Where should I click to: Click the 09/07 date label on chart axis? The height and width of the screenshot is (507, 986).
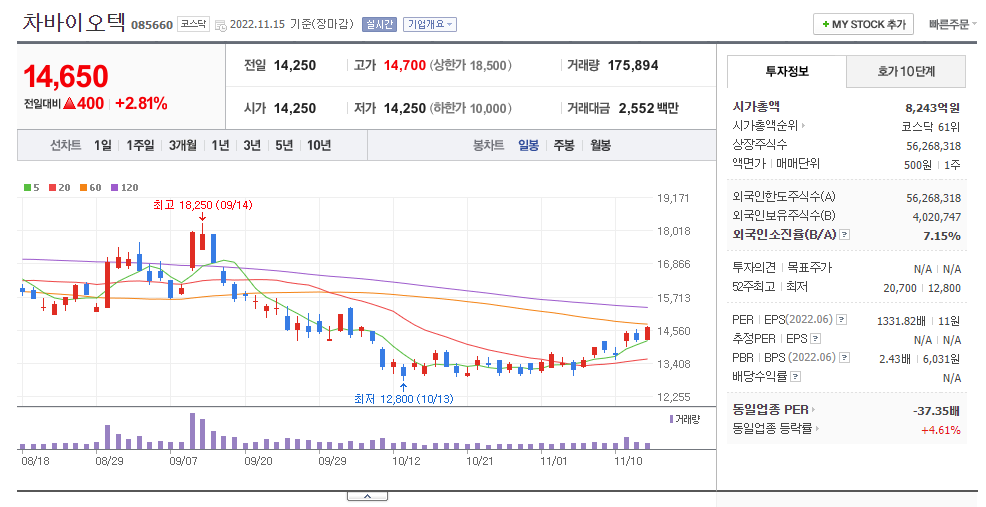coord(183,461)
